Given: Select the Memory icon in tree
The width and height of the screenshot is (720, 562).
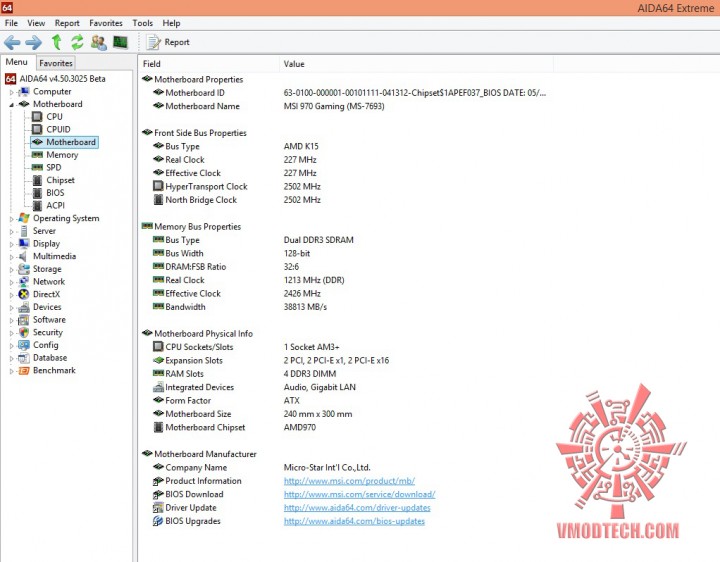Looking at the screenshot, I should (x=37, y=155).
